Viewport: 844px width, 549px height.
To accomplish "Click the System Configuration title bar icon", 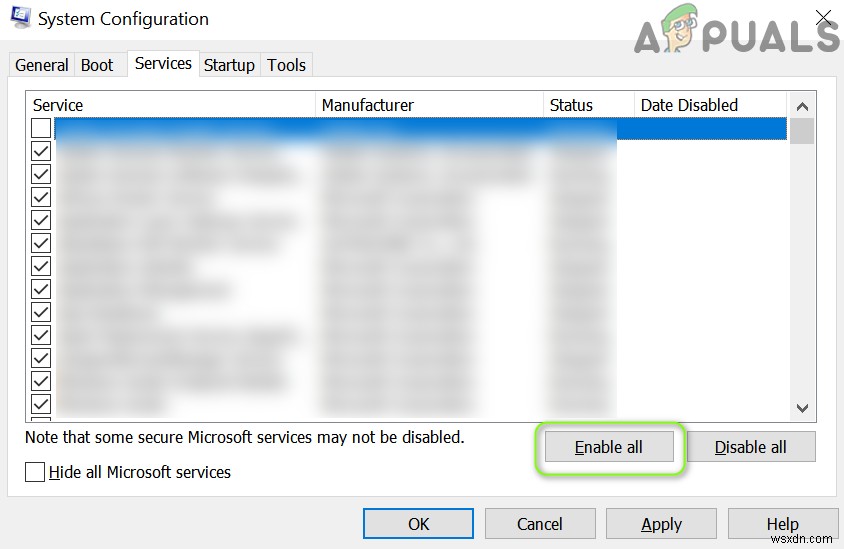I will click(21, 17).
